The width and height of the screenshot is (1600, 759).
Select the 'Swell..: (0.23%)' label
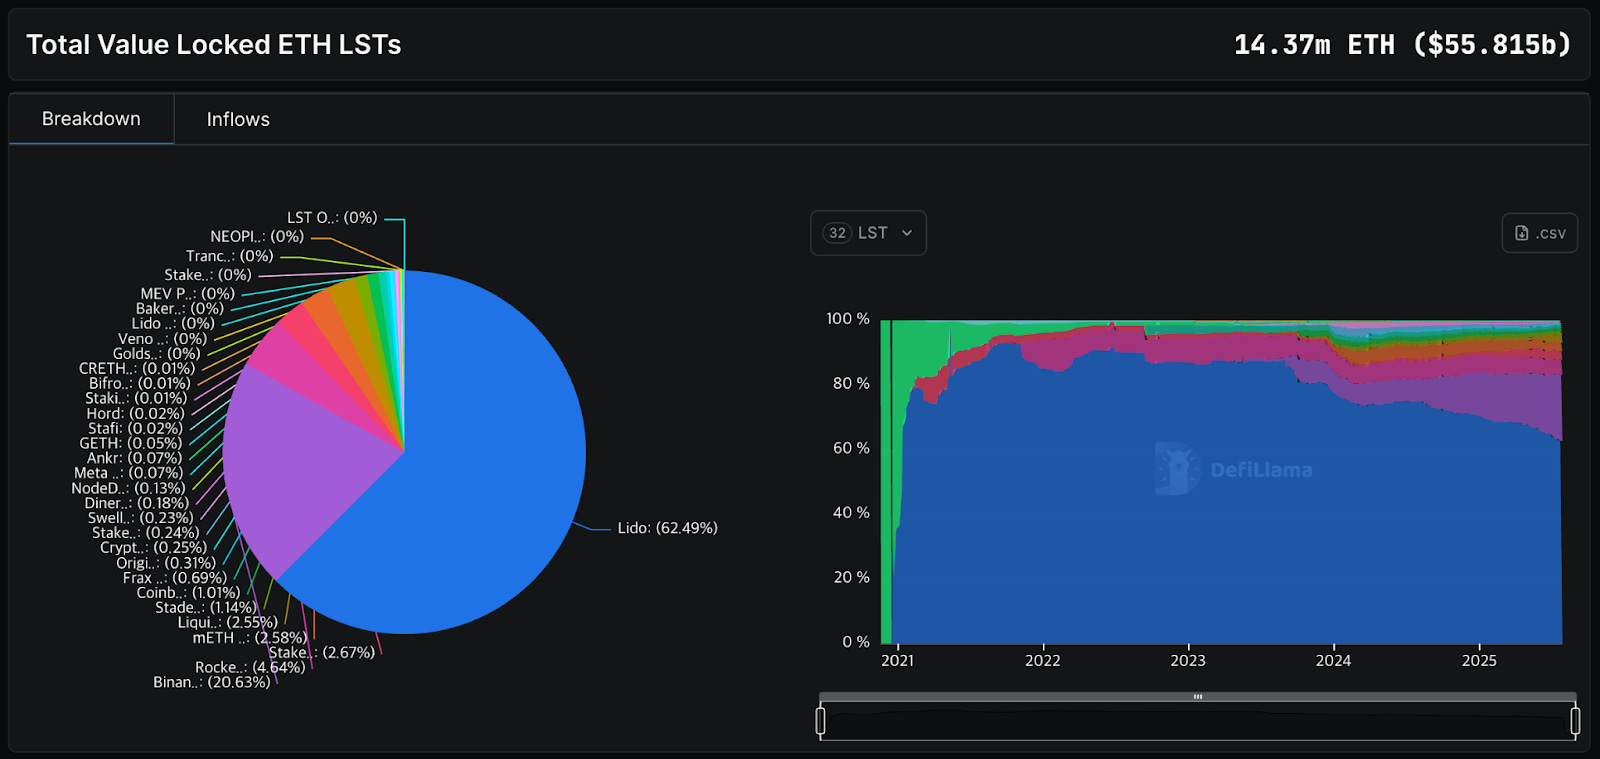(140, 518)
